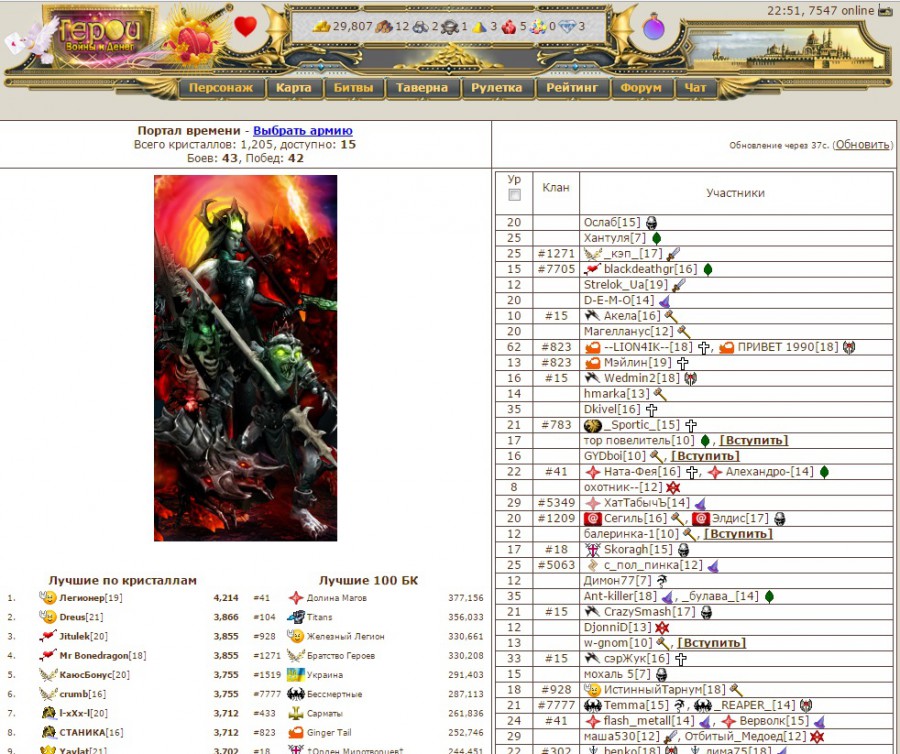Click the online players icon in header
900x754 pixels.
pyautogui.click(x=885, y=11)
